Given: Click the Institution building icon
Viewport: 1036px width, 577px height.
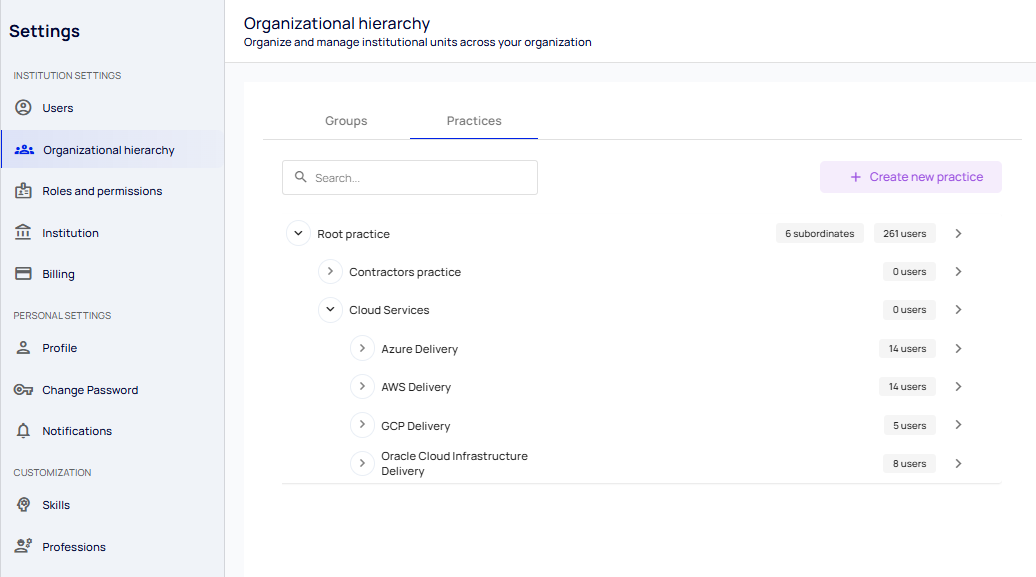Looking at the screenshot, I should [23, 233].
